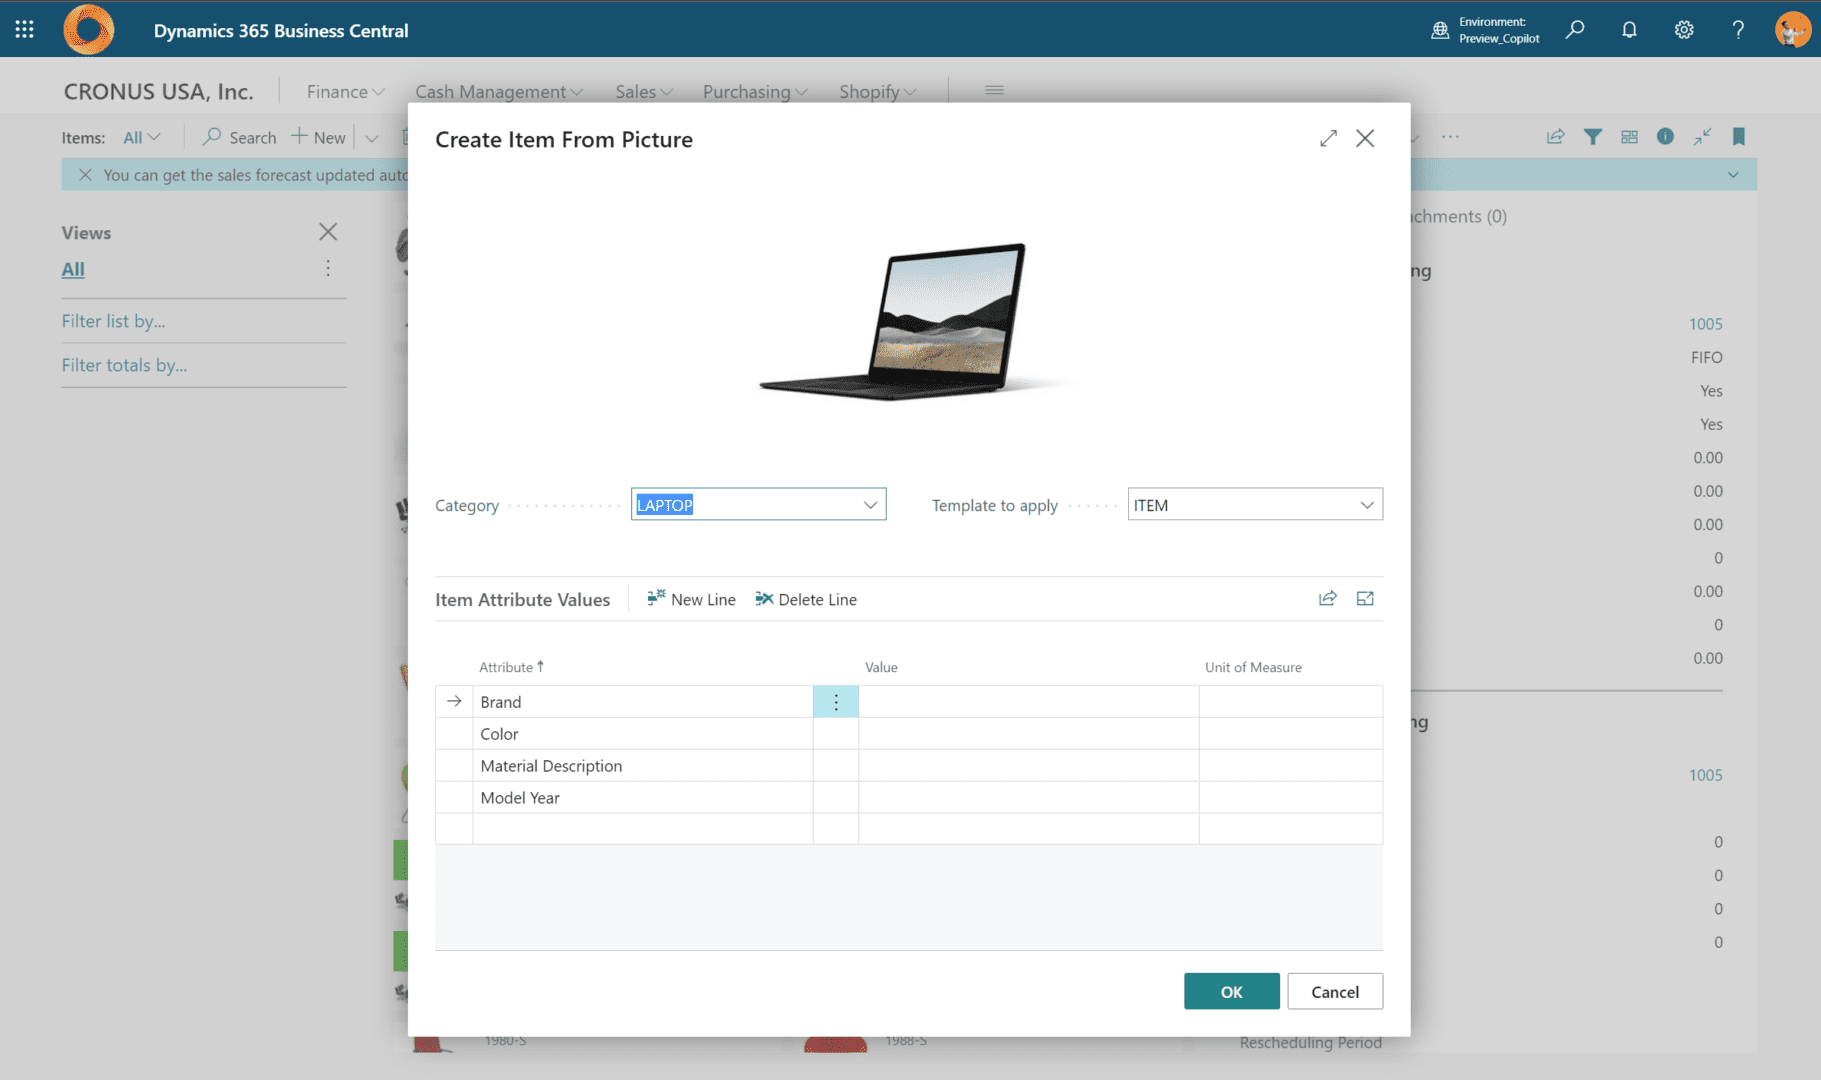
Task: Select the Material Description attribute cell
Action: tap(643, 766)
